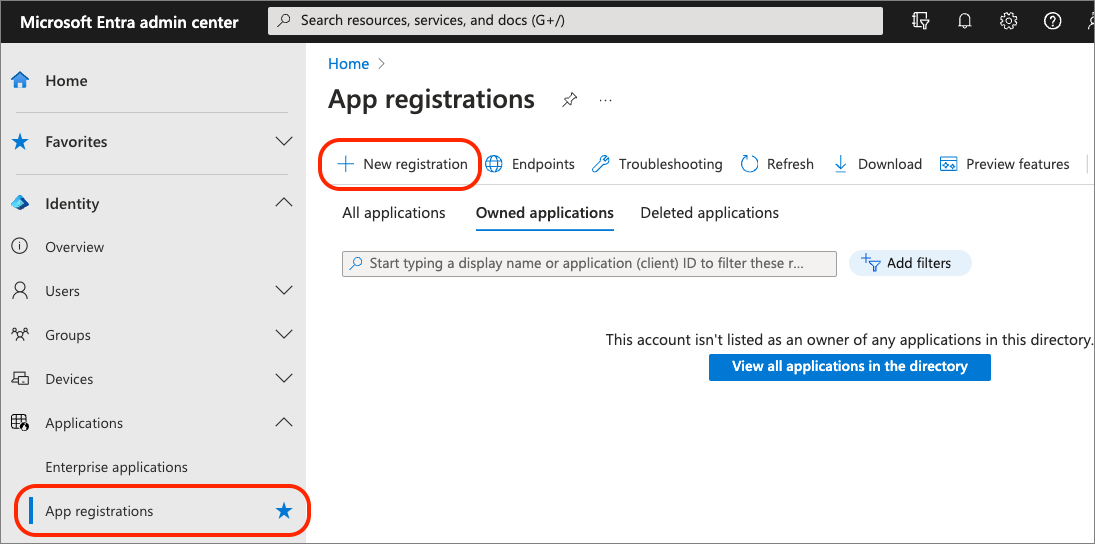Click the Preview features label in the toolbar

point(1017,164)
